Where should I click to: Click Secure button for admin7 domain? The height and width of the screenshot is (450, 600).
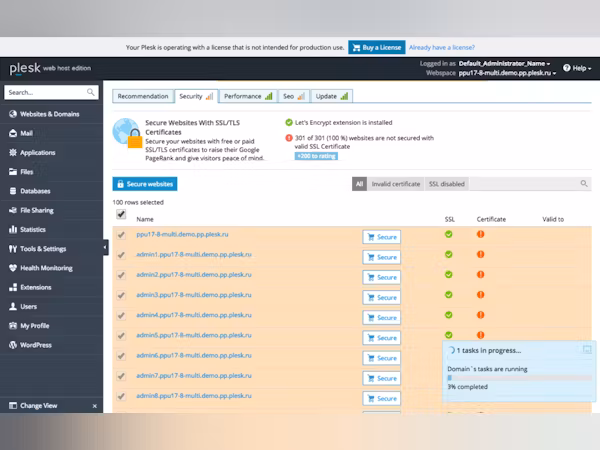click(382, 378)
